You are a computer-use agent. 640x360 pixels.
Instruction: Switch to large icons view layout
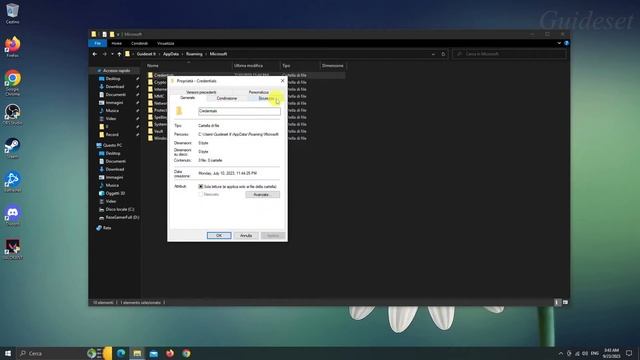tap(565, 302)
